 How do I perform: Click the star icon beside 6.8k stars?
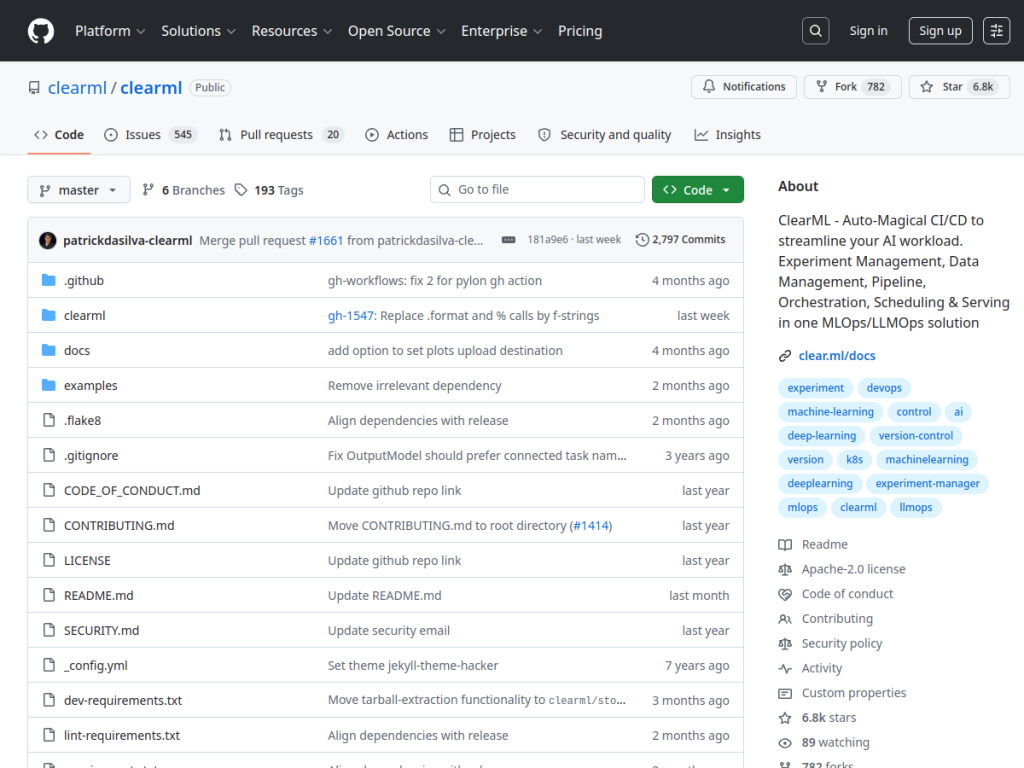(785, 718)
